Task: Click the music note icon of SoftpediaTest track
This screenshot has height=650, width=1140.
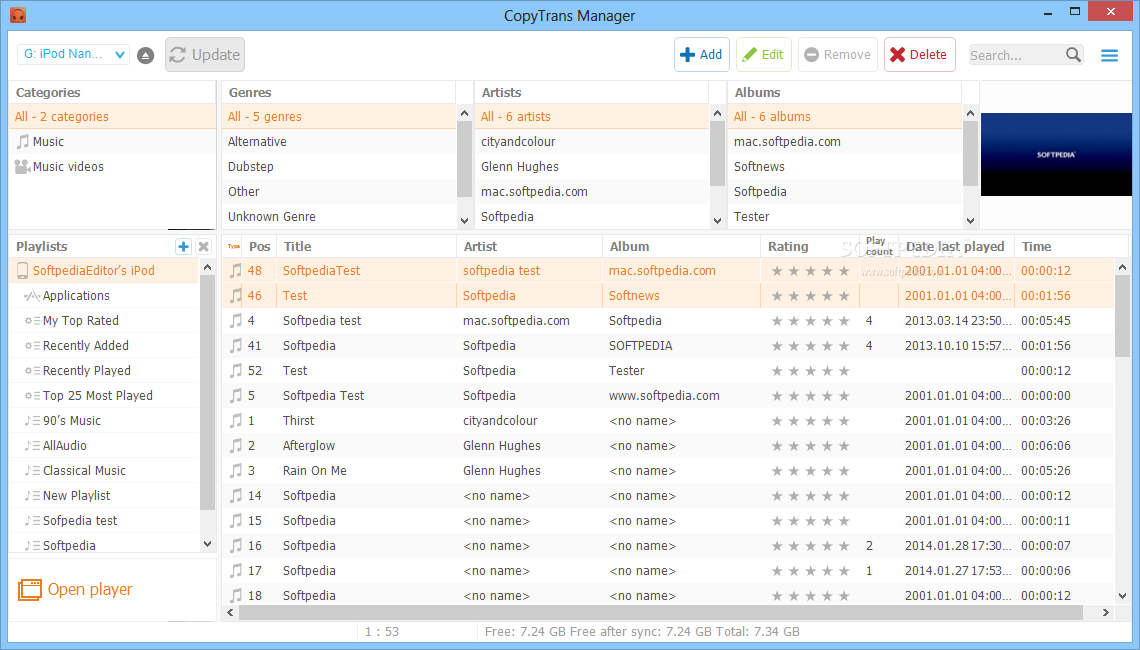Action: click(x=236, y=270)
